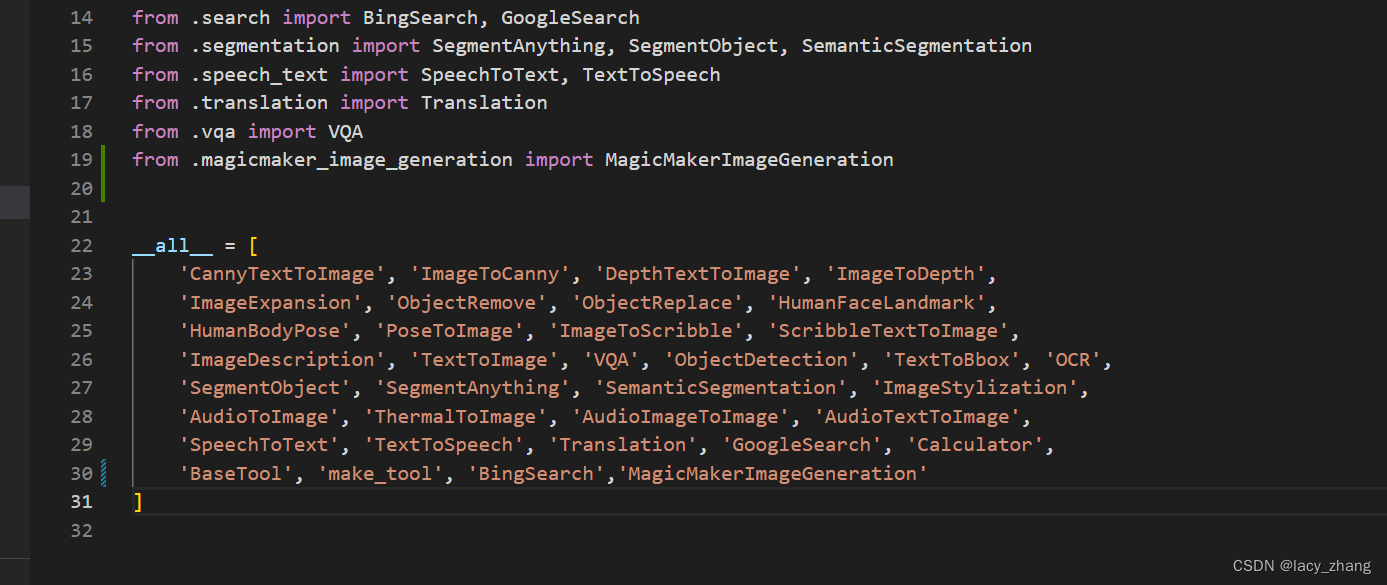Click line number 30 in the gutter
1387x585 pixels.
(x=82, y=474)
